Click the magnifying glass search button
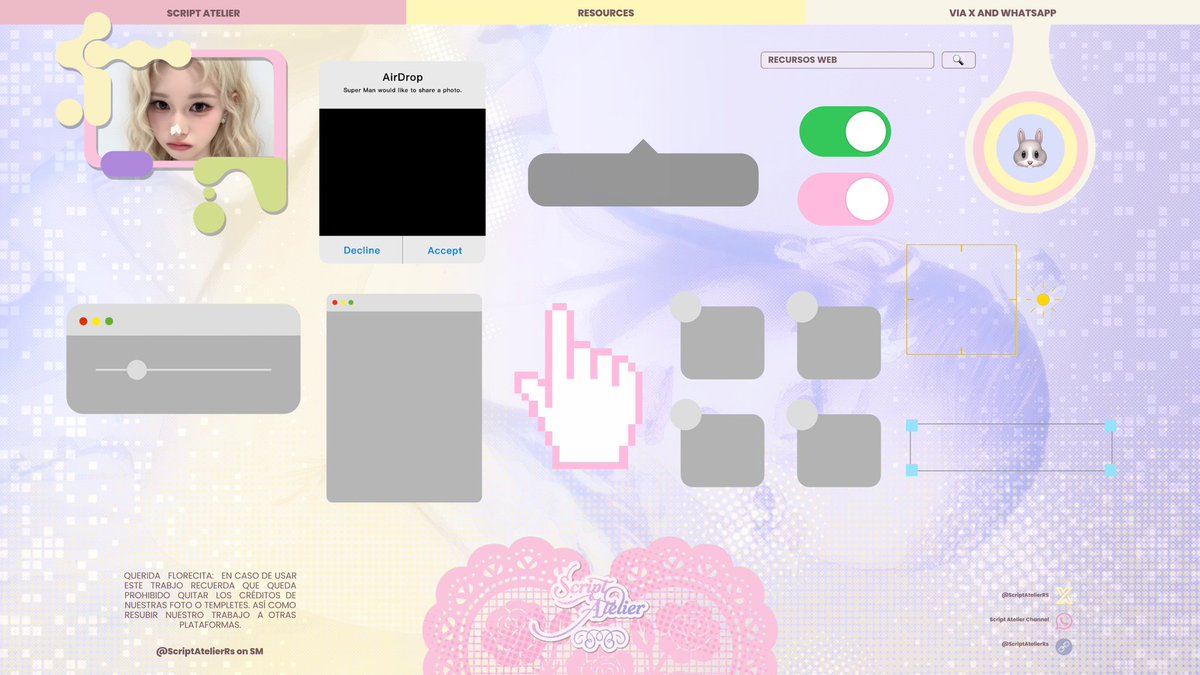The width and height of the screenshot is (1200, 675). point(958,60)
